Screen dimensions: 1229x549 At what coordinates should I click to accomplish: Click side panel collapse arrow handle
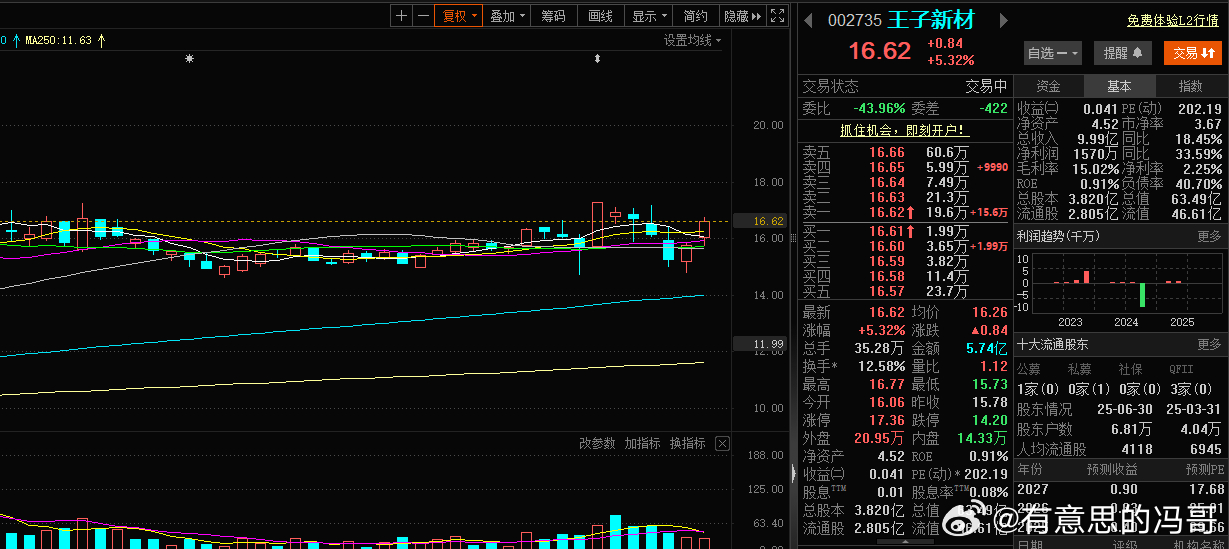(x=794, y=472)
